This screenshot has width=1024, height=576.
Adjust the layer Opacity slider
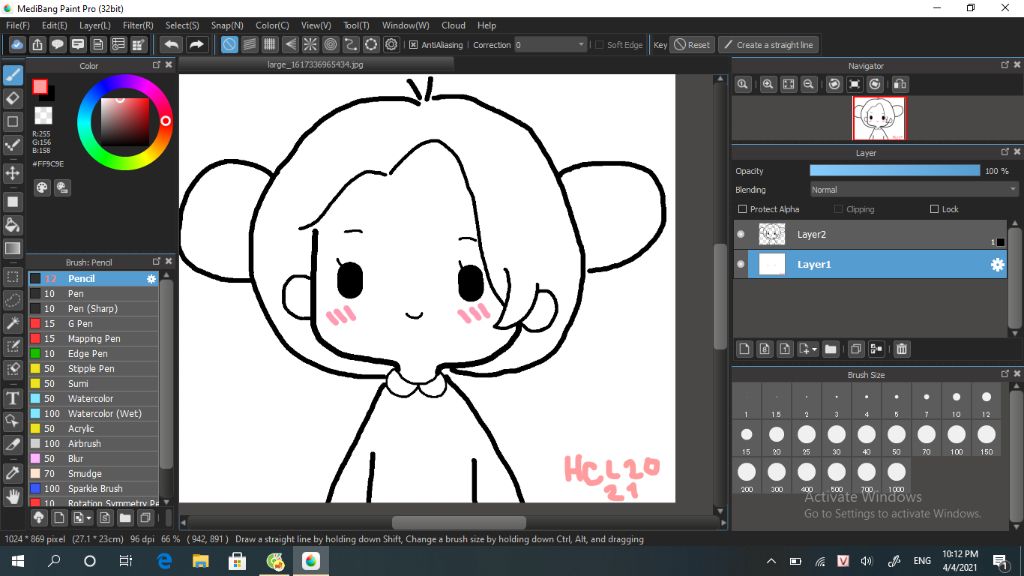click(895, 170)
